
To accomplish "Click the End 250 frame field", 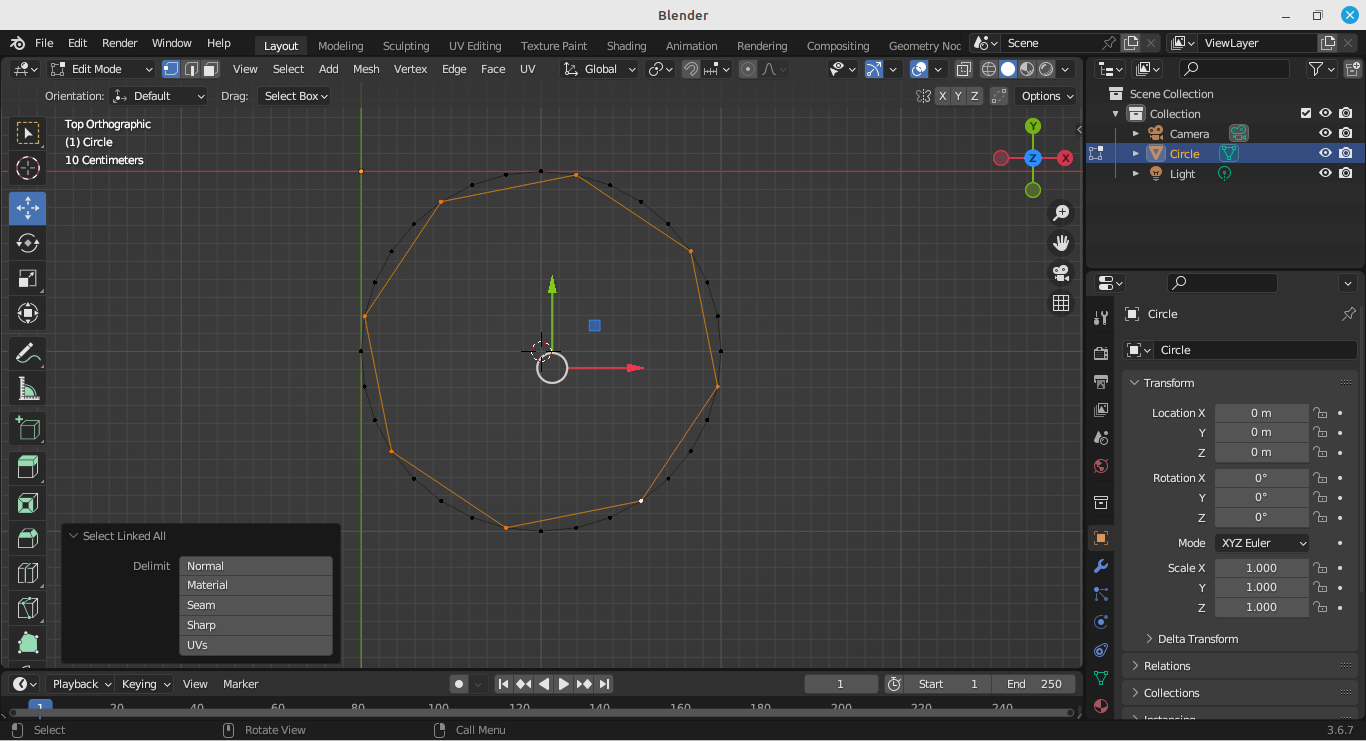I will tap(1034, 684).
